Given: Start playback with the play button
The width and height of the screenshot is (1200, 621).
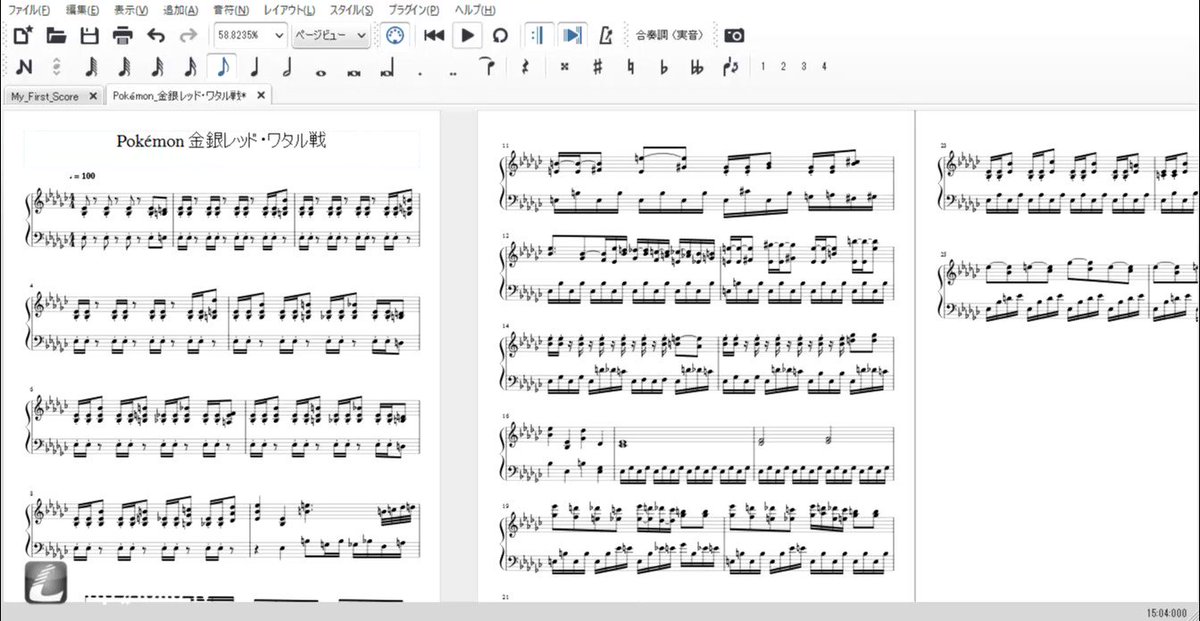Looking at the screenshot, I should (x=467, y=35).
